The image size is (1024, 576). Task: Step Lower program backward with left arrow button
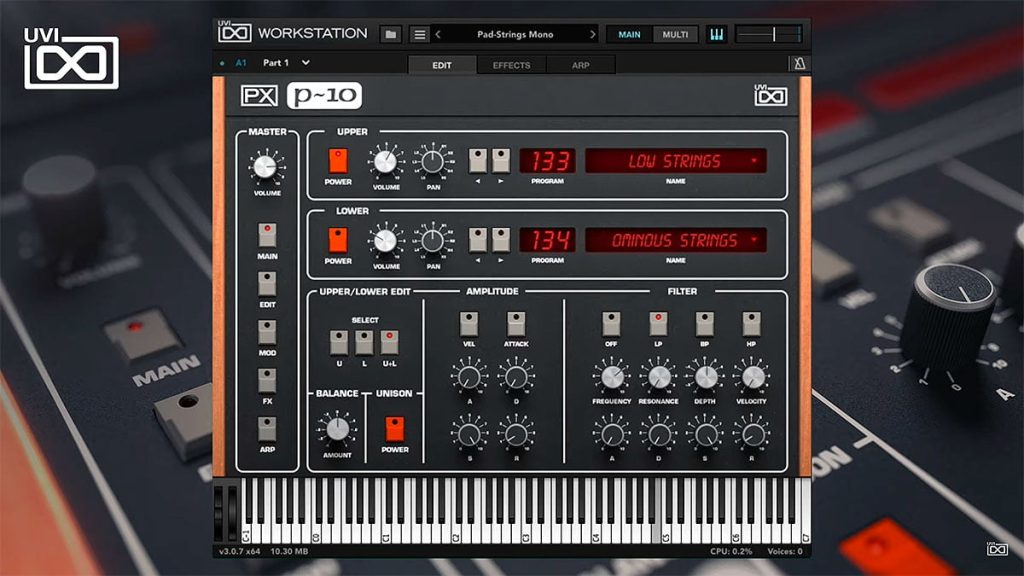tap(478, 240)
